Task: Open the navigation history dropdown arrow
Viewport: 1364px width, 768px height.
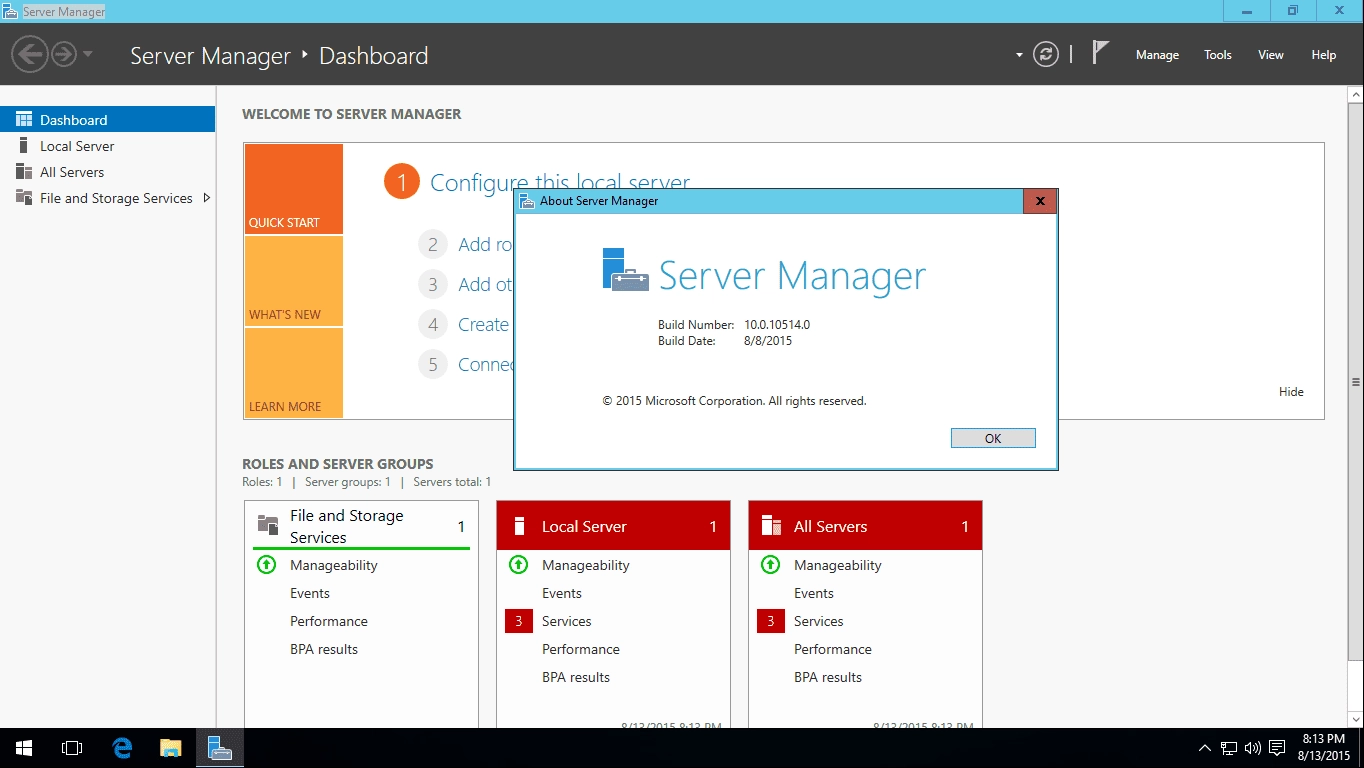Action: (x=87, y=54)
